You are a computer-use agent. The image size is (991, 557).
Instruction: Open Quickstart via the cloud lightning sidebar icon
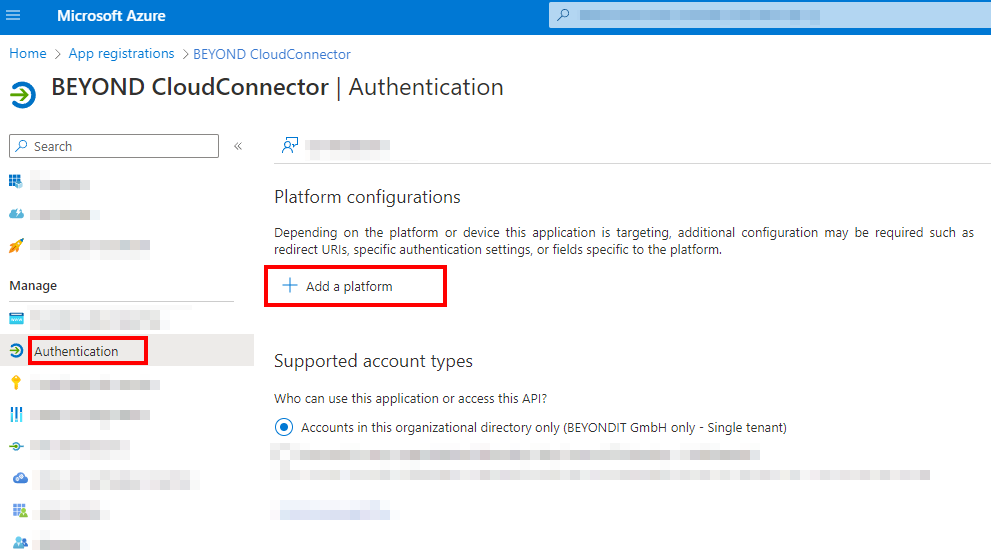[16, 214]
